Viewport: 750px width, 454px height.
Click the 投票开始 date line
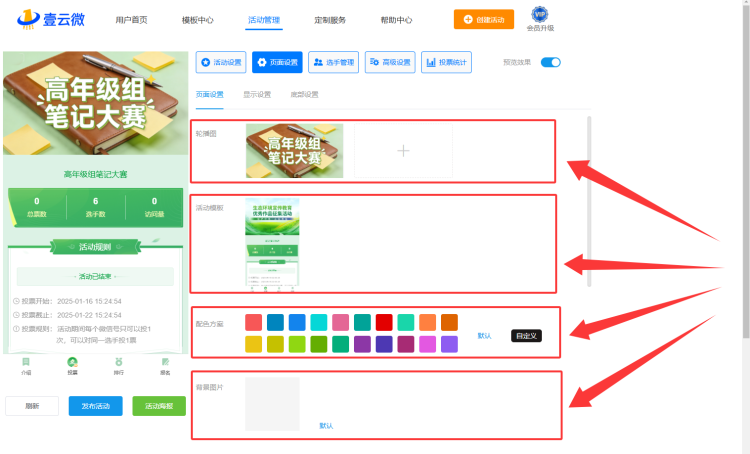click(x=67, y=301)
